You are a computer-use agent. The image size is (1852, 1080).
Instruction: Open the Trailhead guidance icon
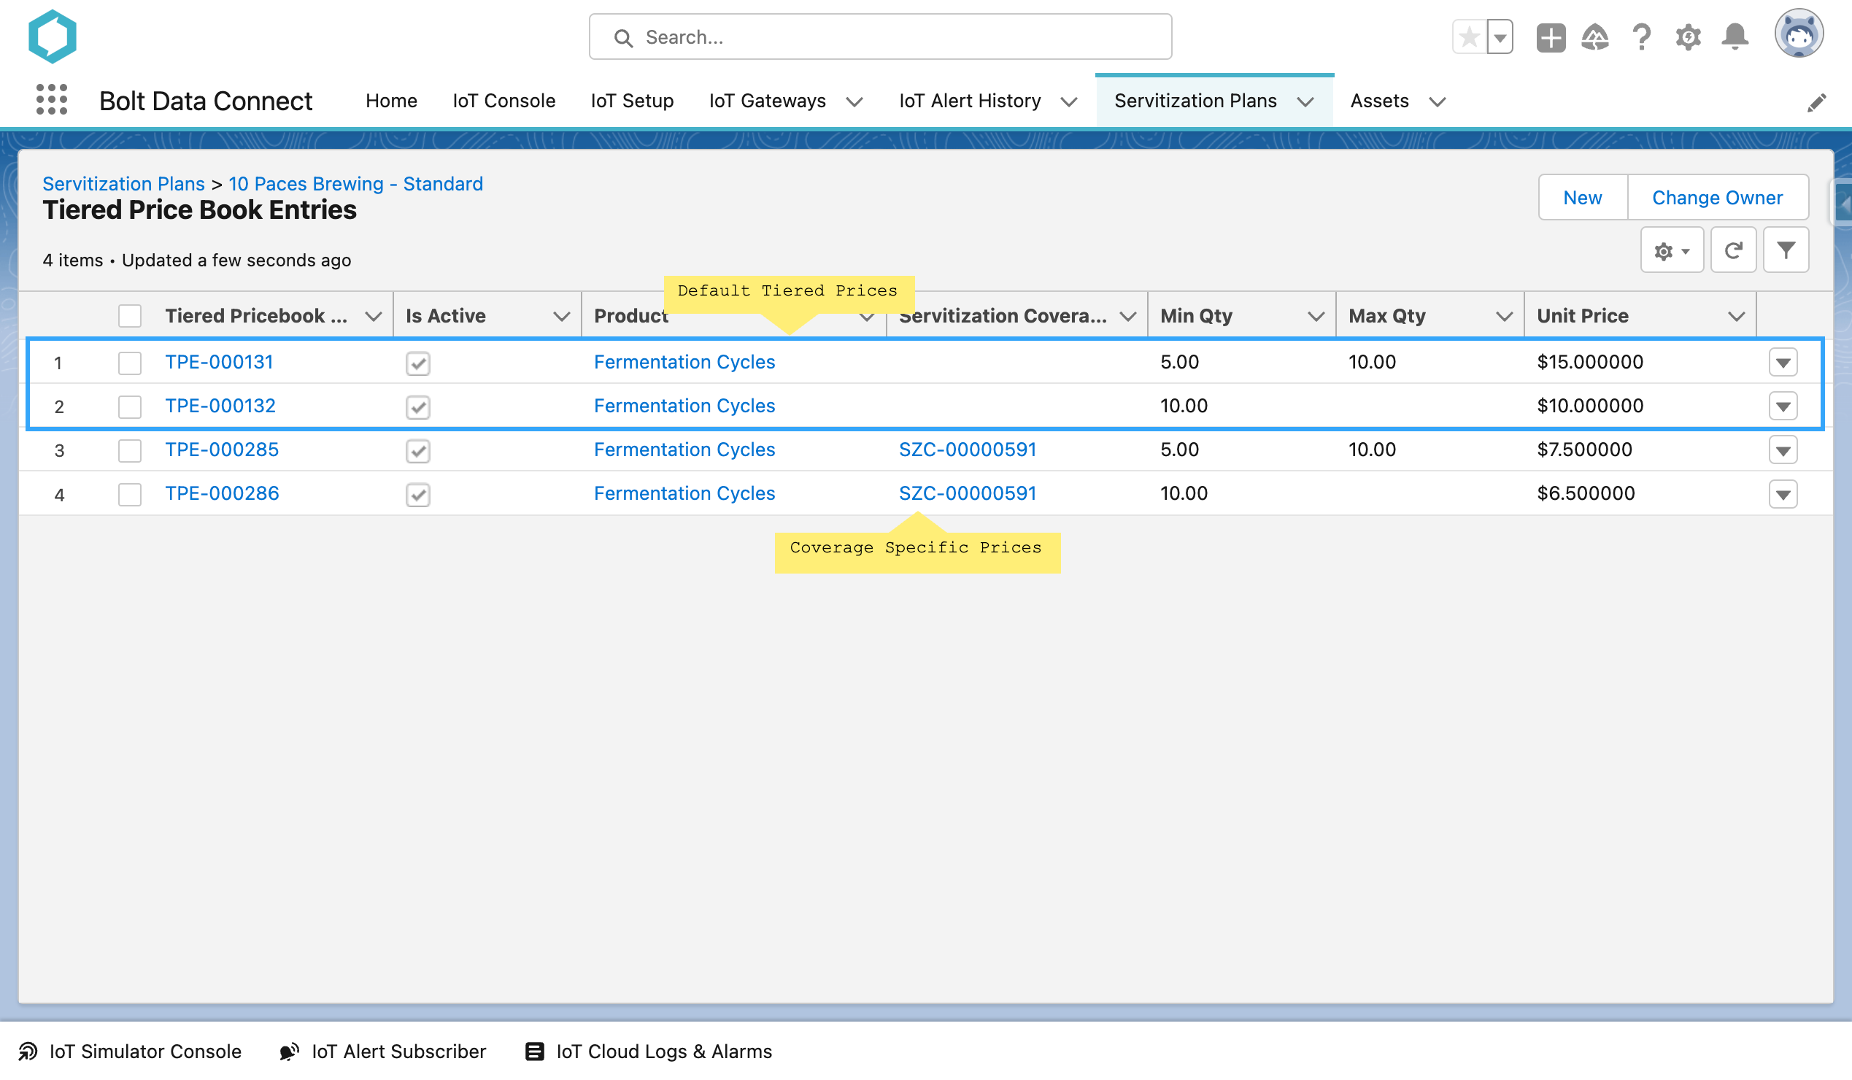tap(1595, 38)
